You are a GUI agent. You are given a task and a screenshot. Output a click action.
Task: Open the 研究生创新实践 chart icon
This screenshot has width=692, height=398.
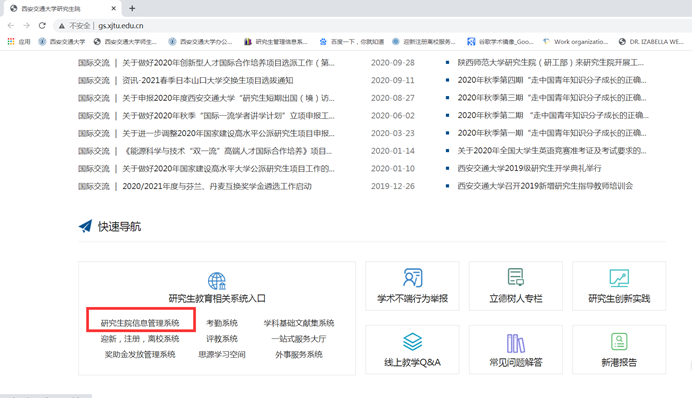tap(619, 278)
